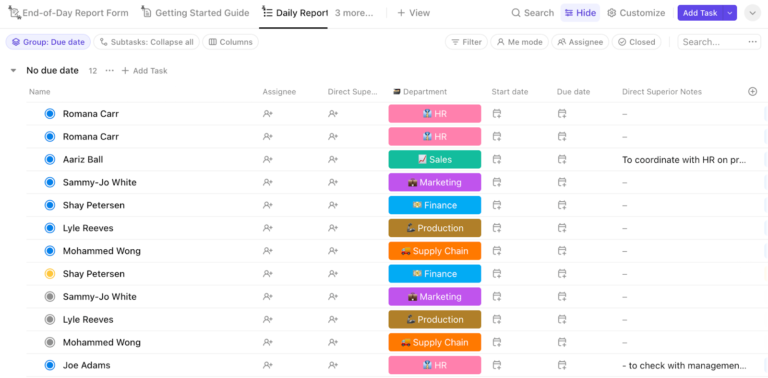
Task: Toggle Subtasks: Collapse all option
Action: point(146,42)
